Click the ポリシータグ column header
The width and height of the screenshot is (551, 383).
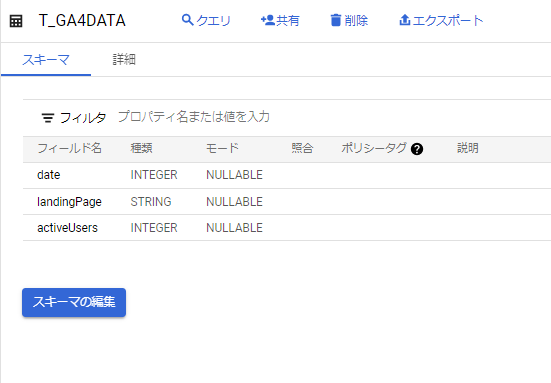click(x=374, y=148)
